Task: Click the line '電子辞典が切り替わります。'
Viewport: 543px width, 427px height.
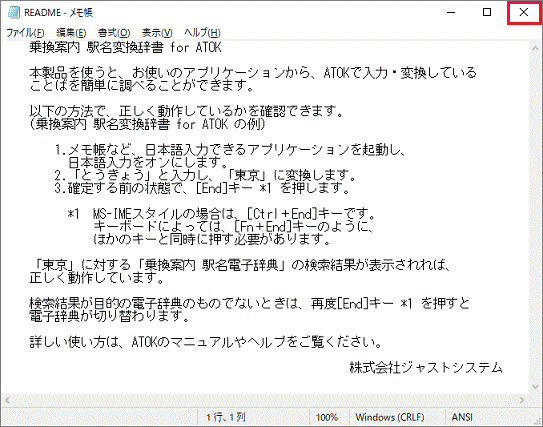Action: tap(110, 316)
